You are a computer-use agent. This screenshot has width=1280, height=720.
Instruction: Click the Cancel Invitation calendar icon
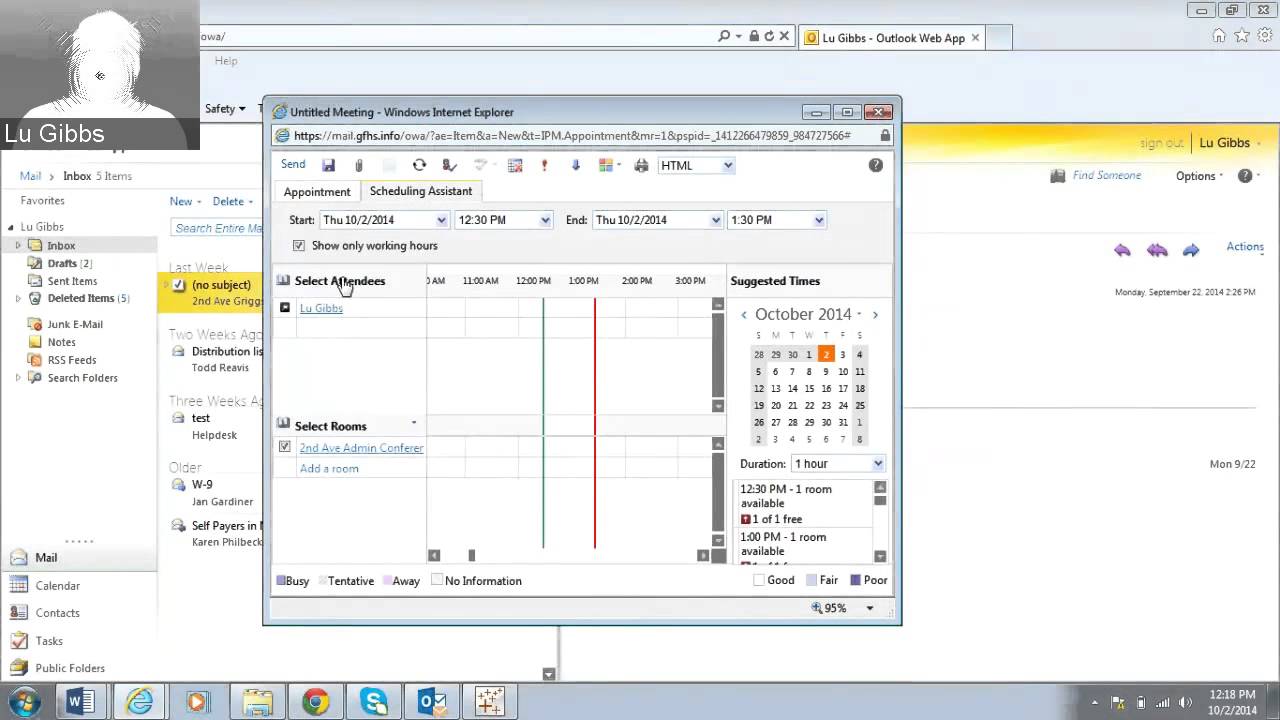point(515,165)
